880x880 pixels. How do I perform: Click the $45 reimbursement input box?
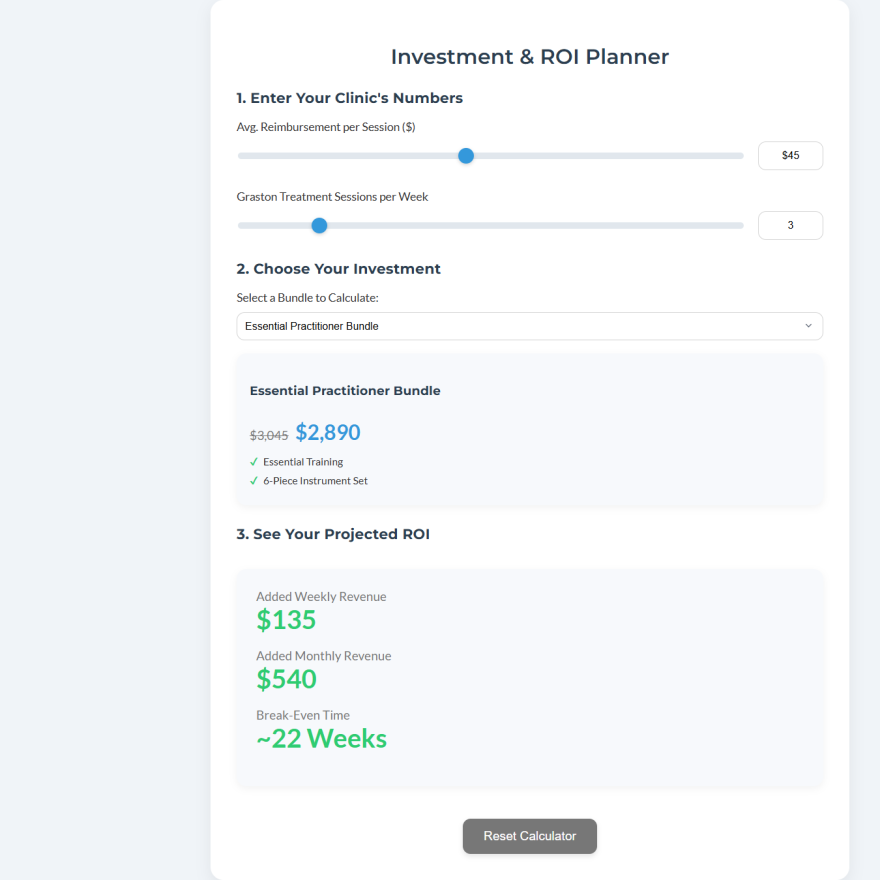(x=790, y=155)
